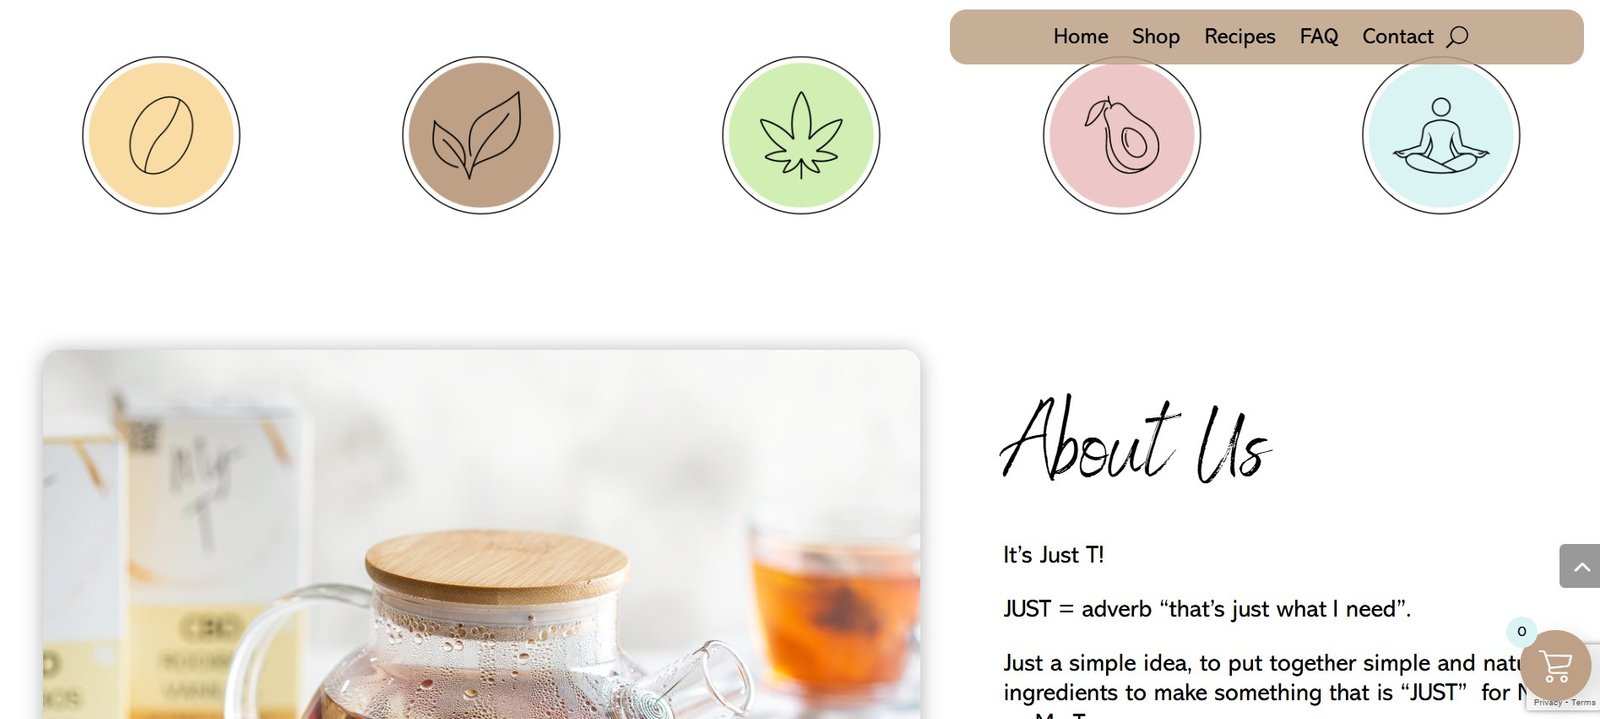Click the pink avocado circle icon
The width and height of the screenshot is (1600, 719).
1121,135
